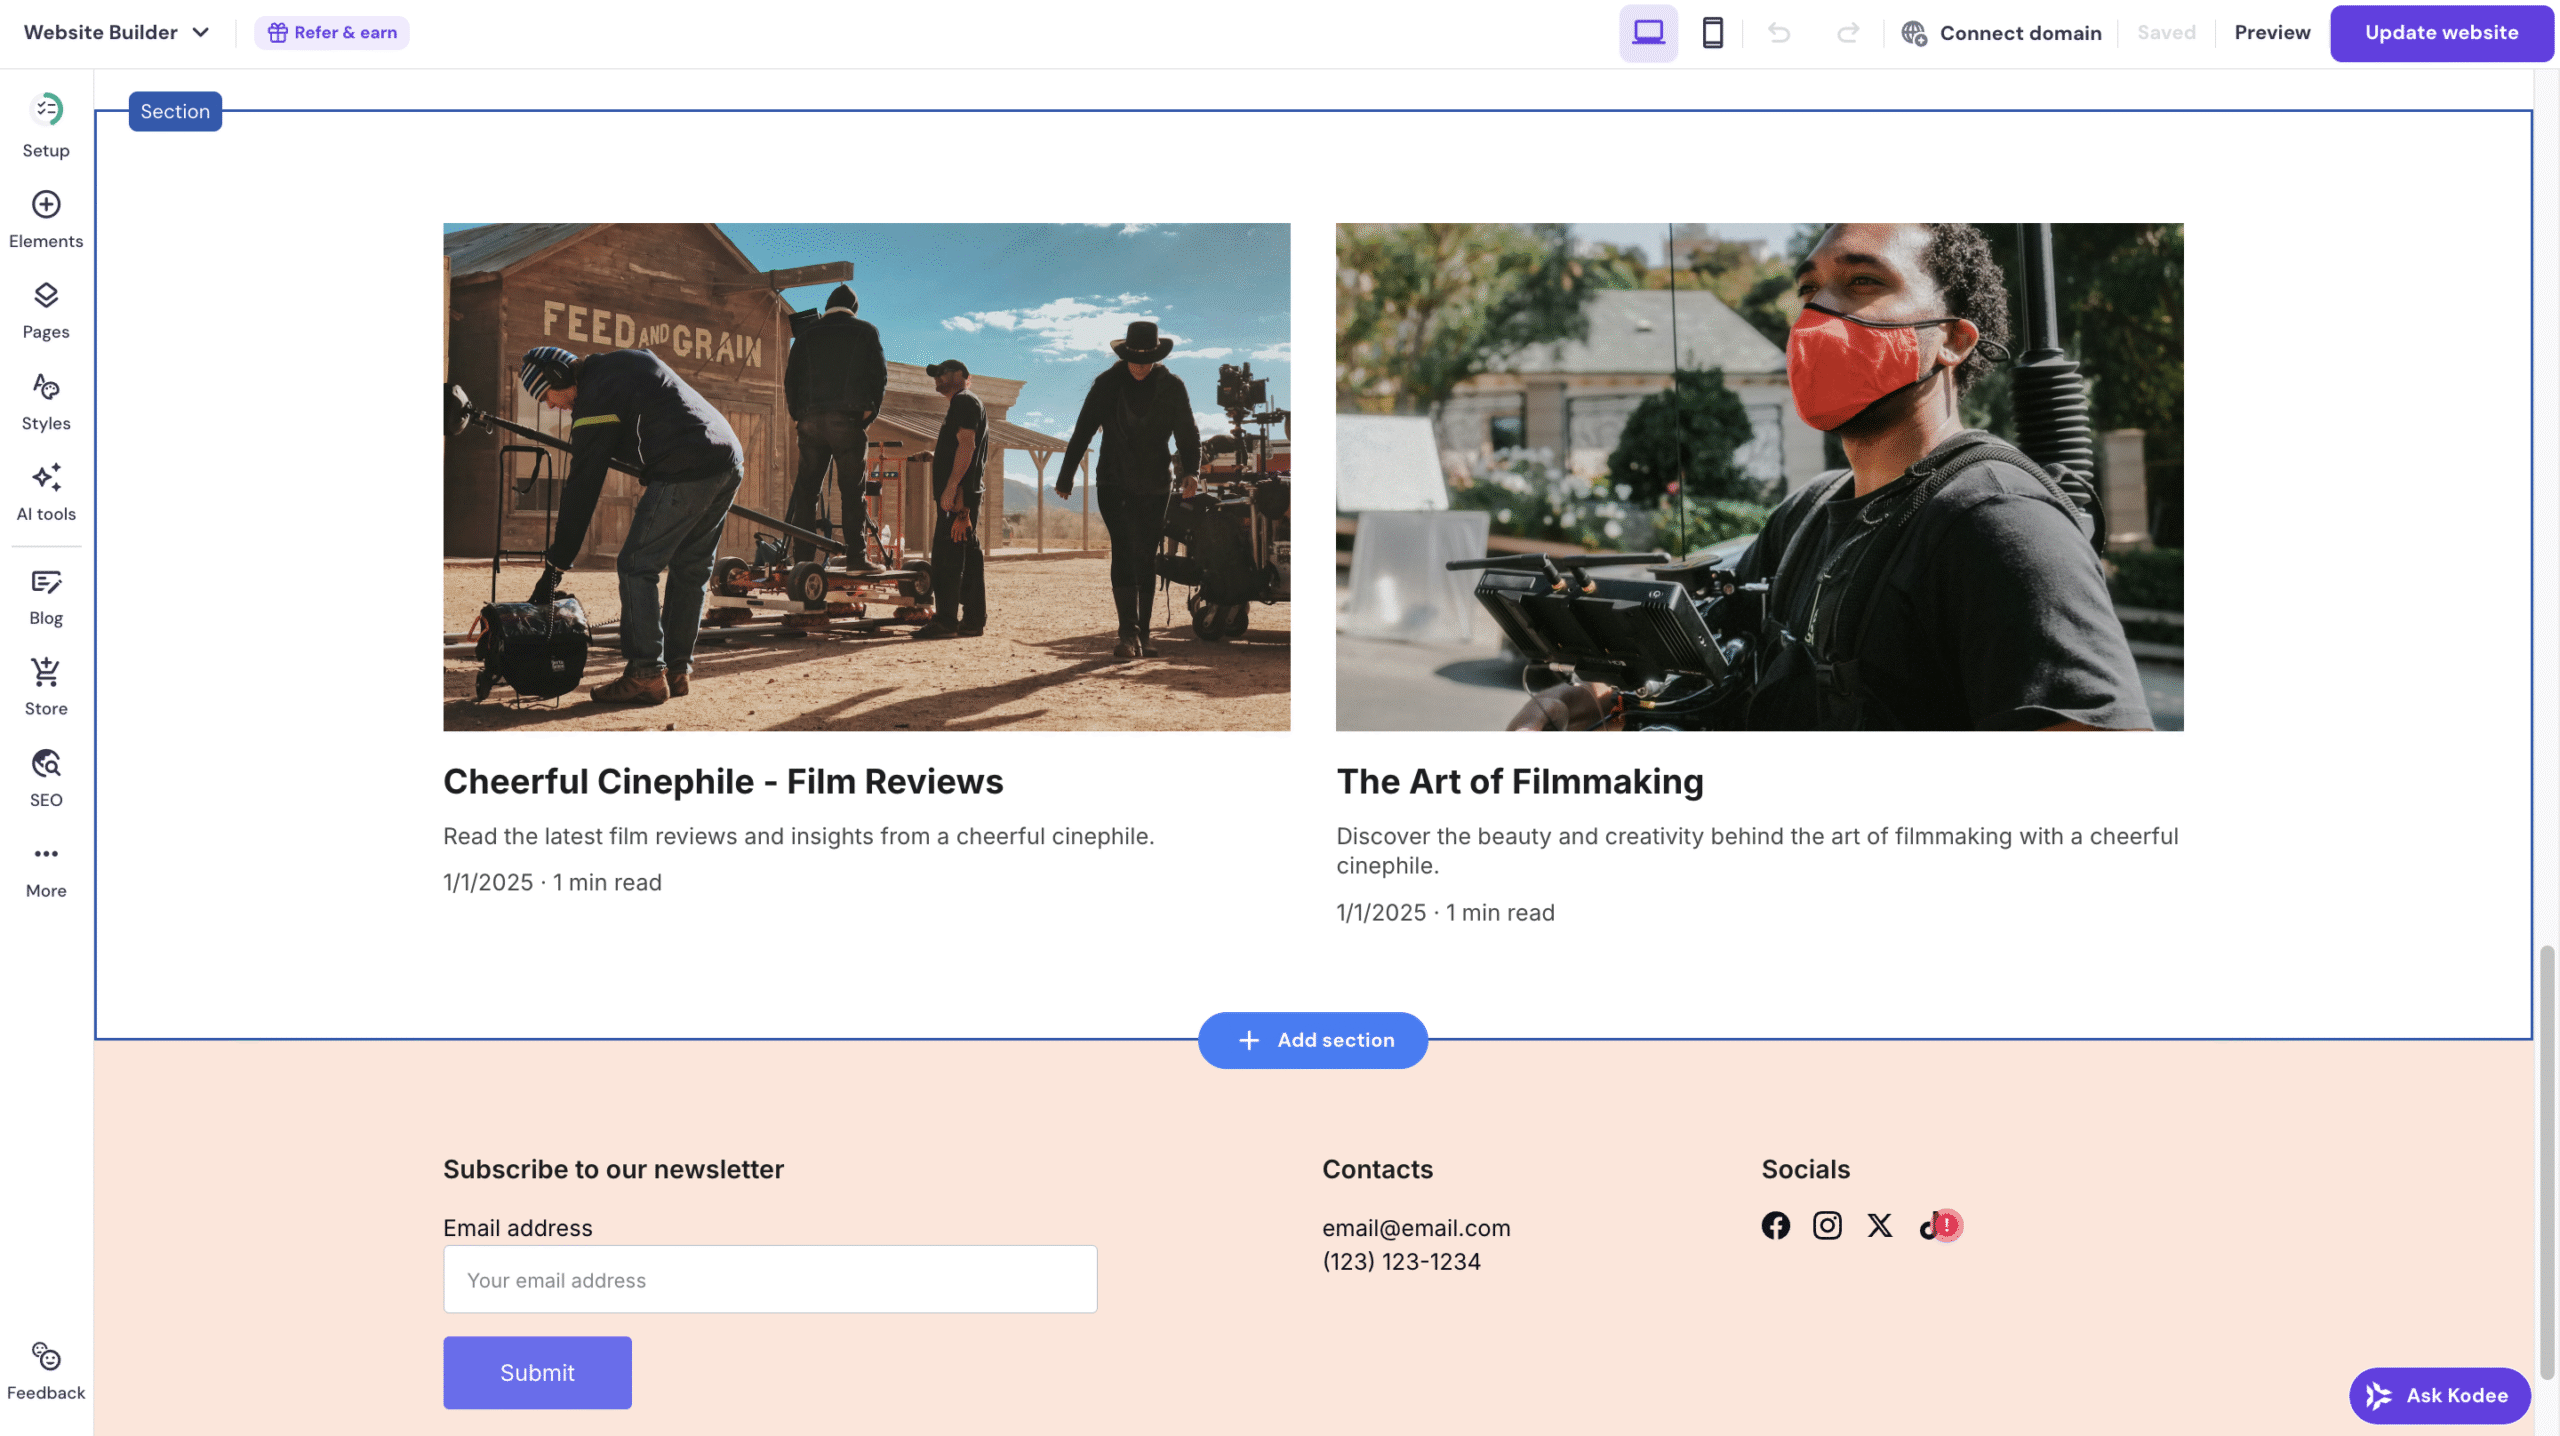Open the Styles panel

point(46,401)
